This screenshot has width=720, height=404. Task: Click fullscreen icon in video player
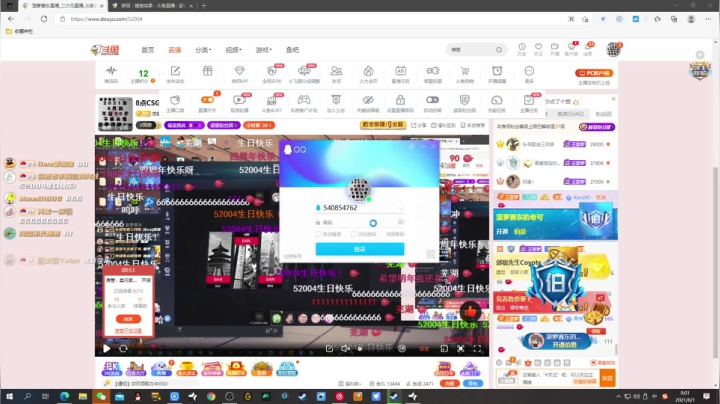[x=477, y=349]
